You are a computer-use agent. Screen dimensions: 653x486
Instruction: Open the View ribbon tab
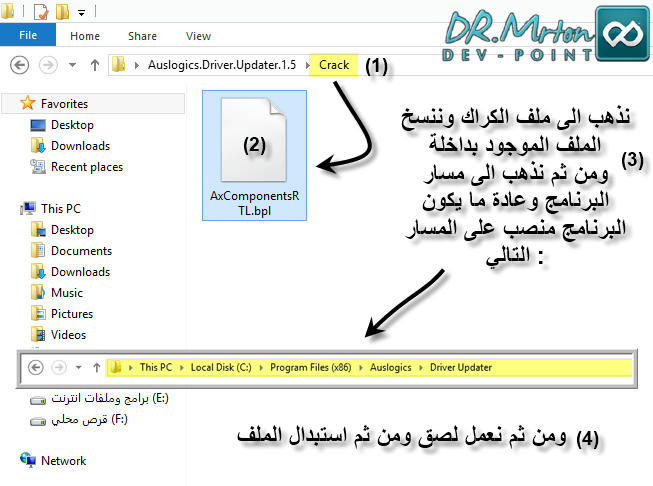198,36
